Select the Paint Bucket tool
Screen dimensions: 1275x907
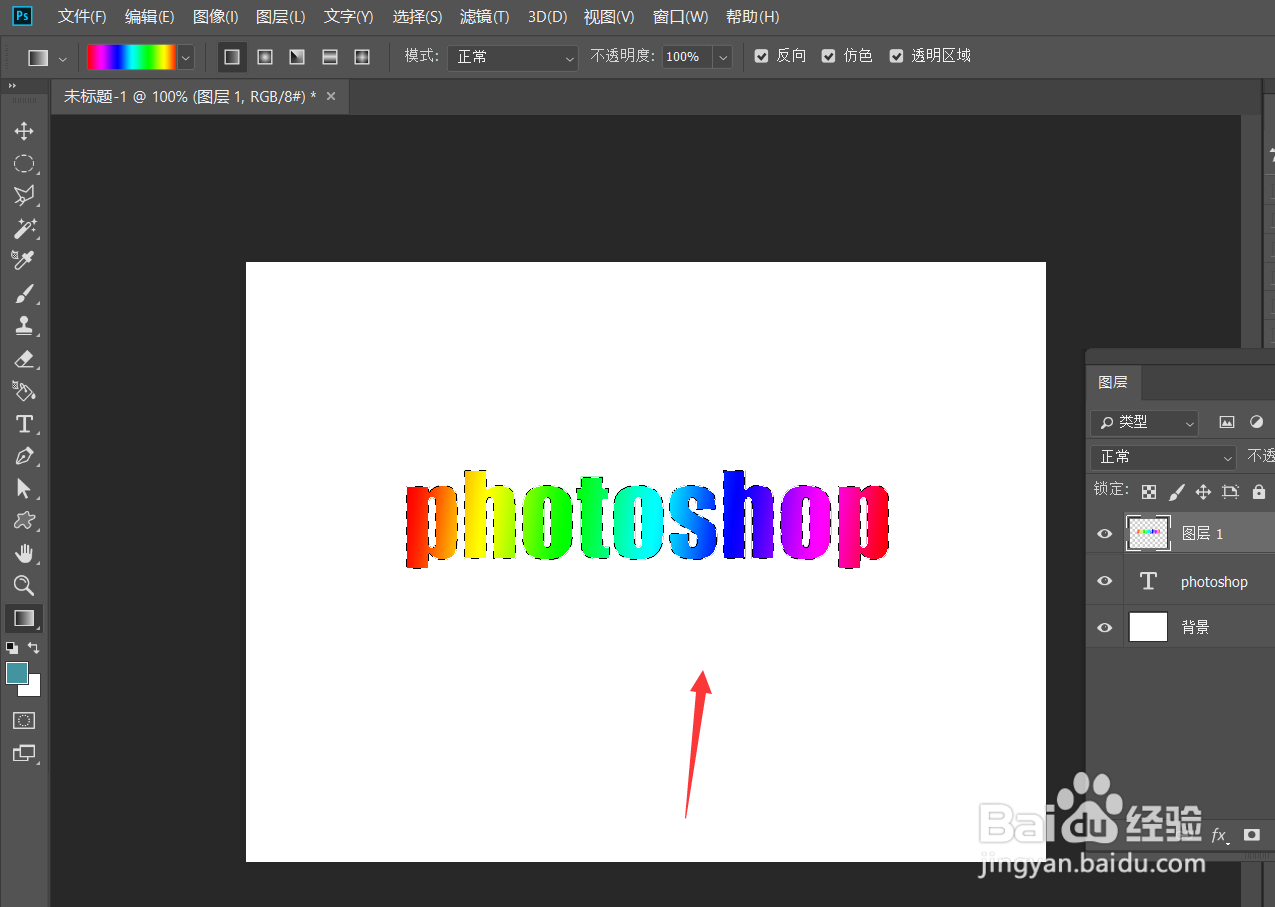[24, 390]
